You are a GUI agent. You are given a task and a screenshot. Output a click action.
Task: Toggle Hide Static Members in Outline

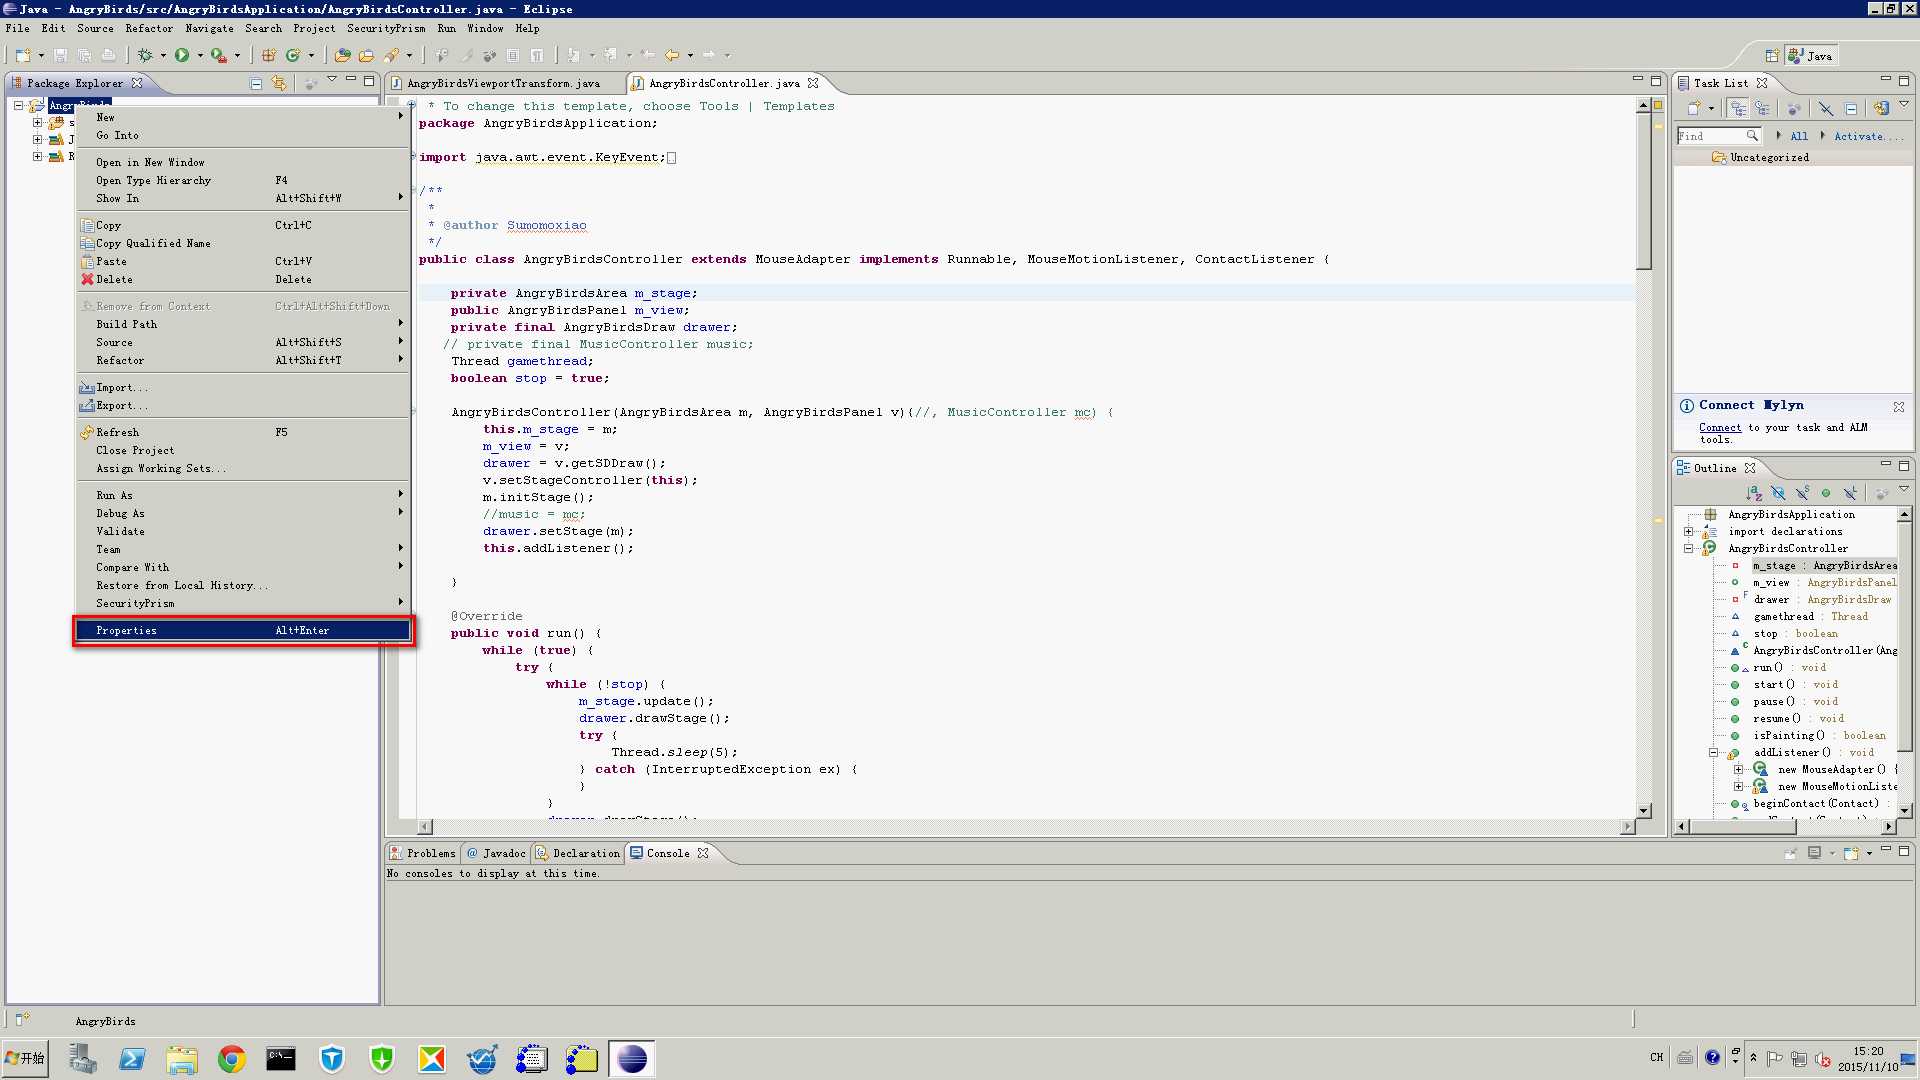[1802, 493]
